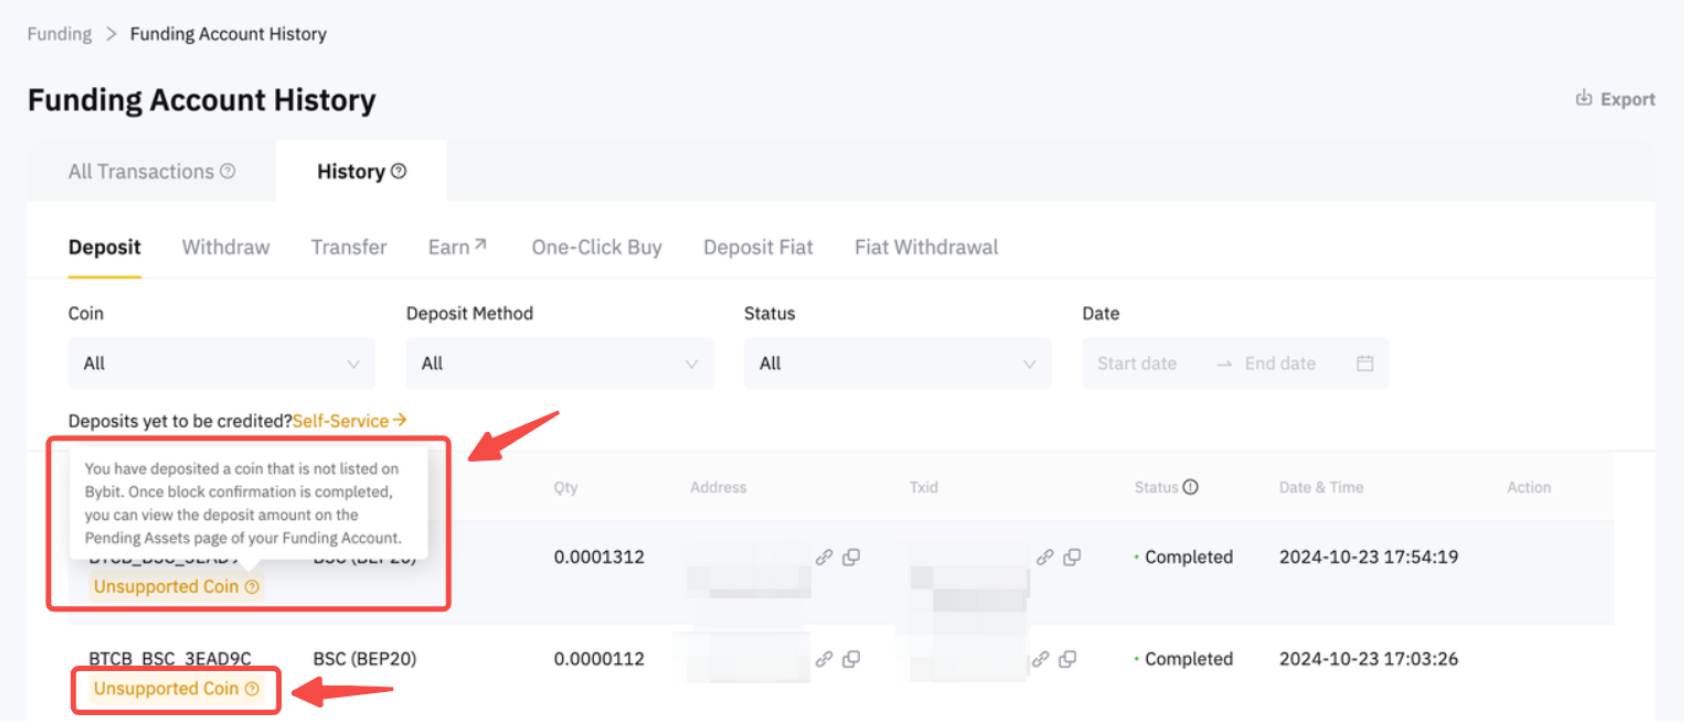Open the Earn external link tab
The width and height of the screenshot is (1684, 722).
click(x=457, y=247)
